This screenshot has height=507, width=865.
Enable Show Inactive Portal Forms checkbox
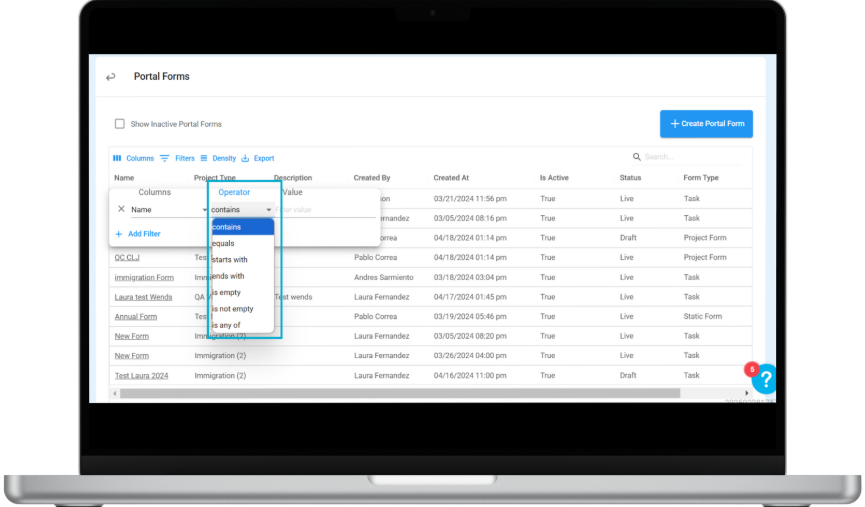(x=120, y=124)
